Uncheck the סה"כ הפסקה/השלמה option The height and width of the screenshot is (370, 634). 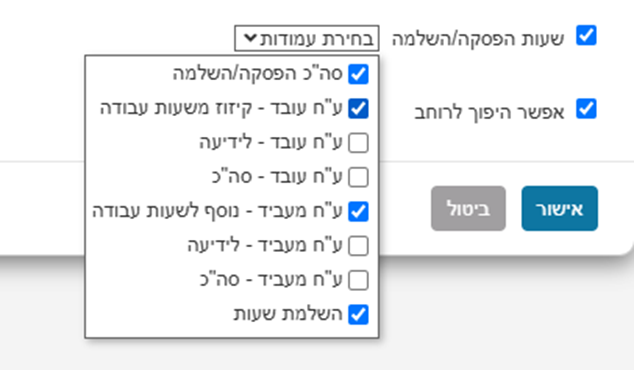tap(358, 74)
